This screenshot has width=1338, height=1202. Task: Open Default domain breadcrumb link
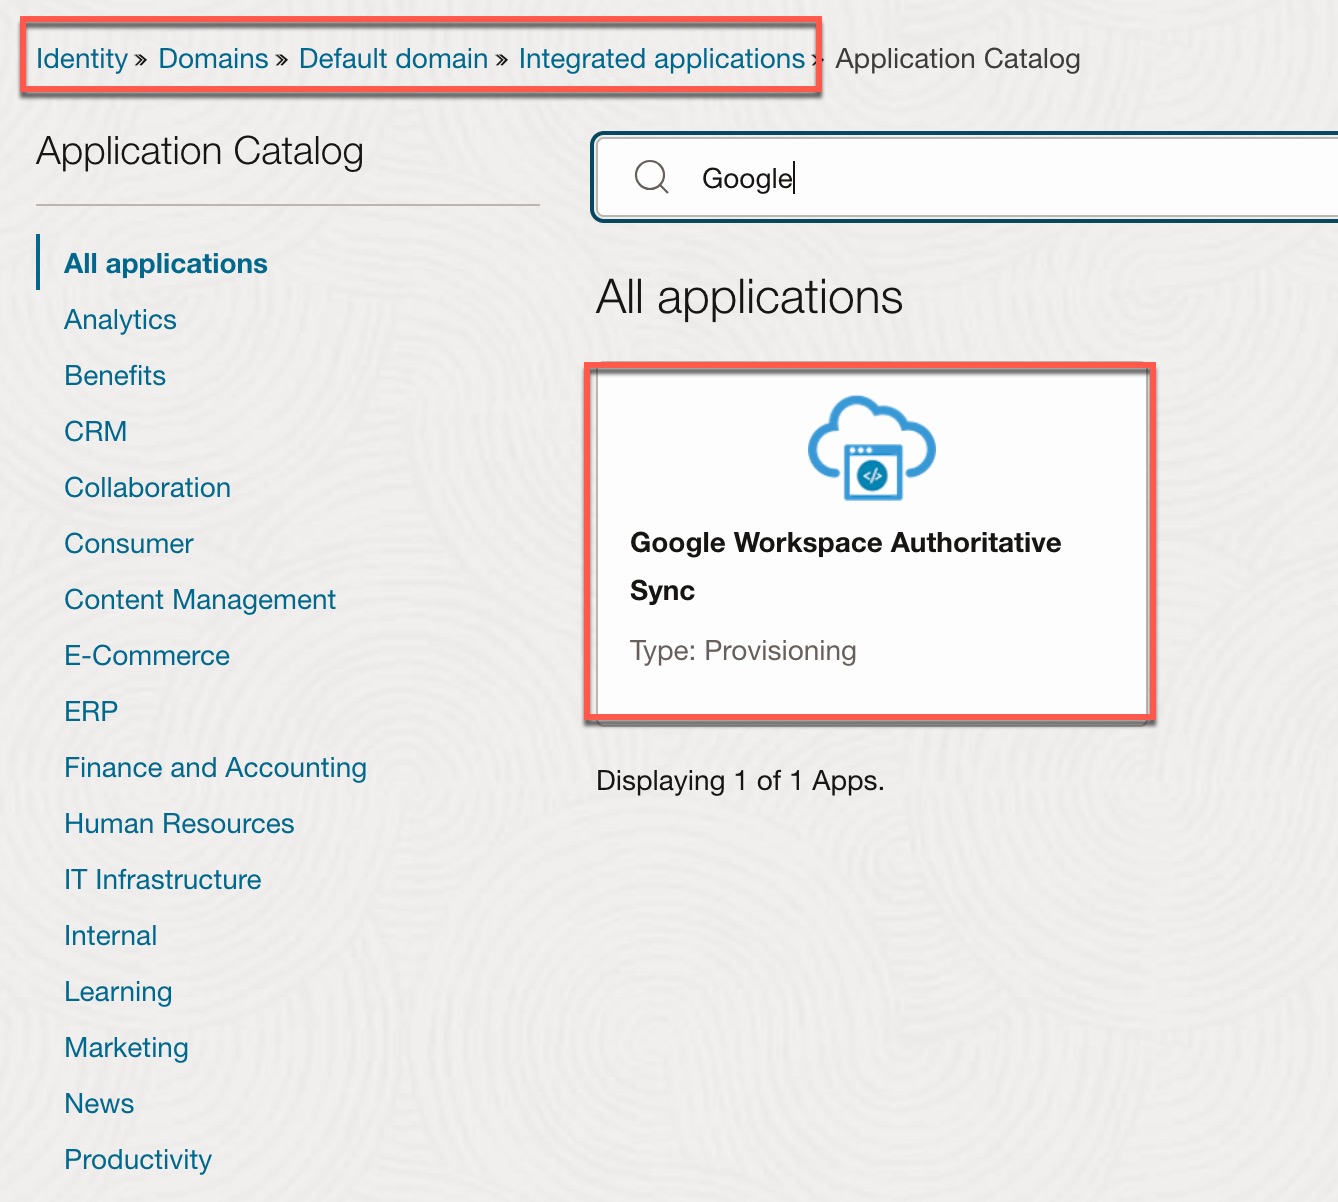pos(393,59)
